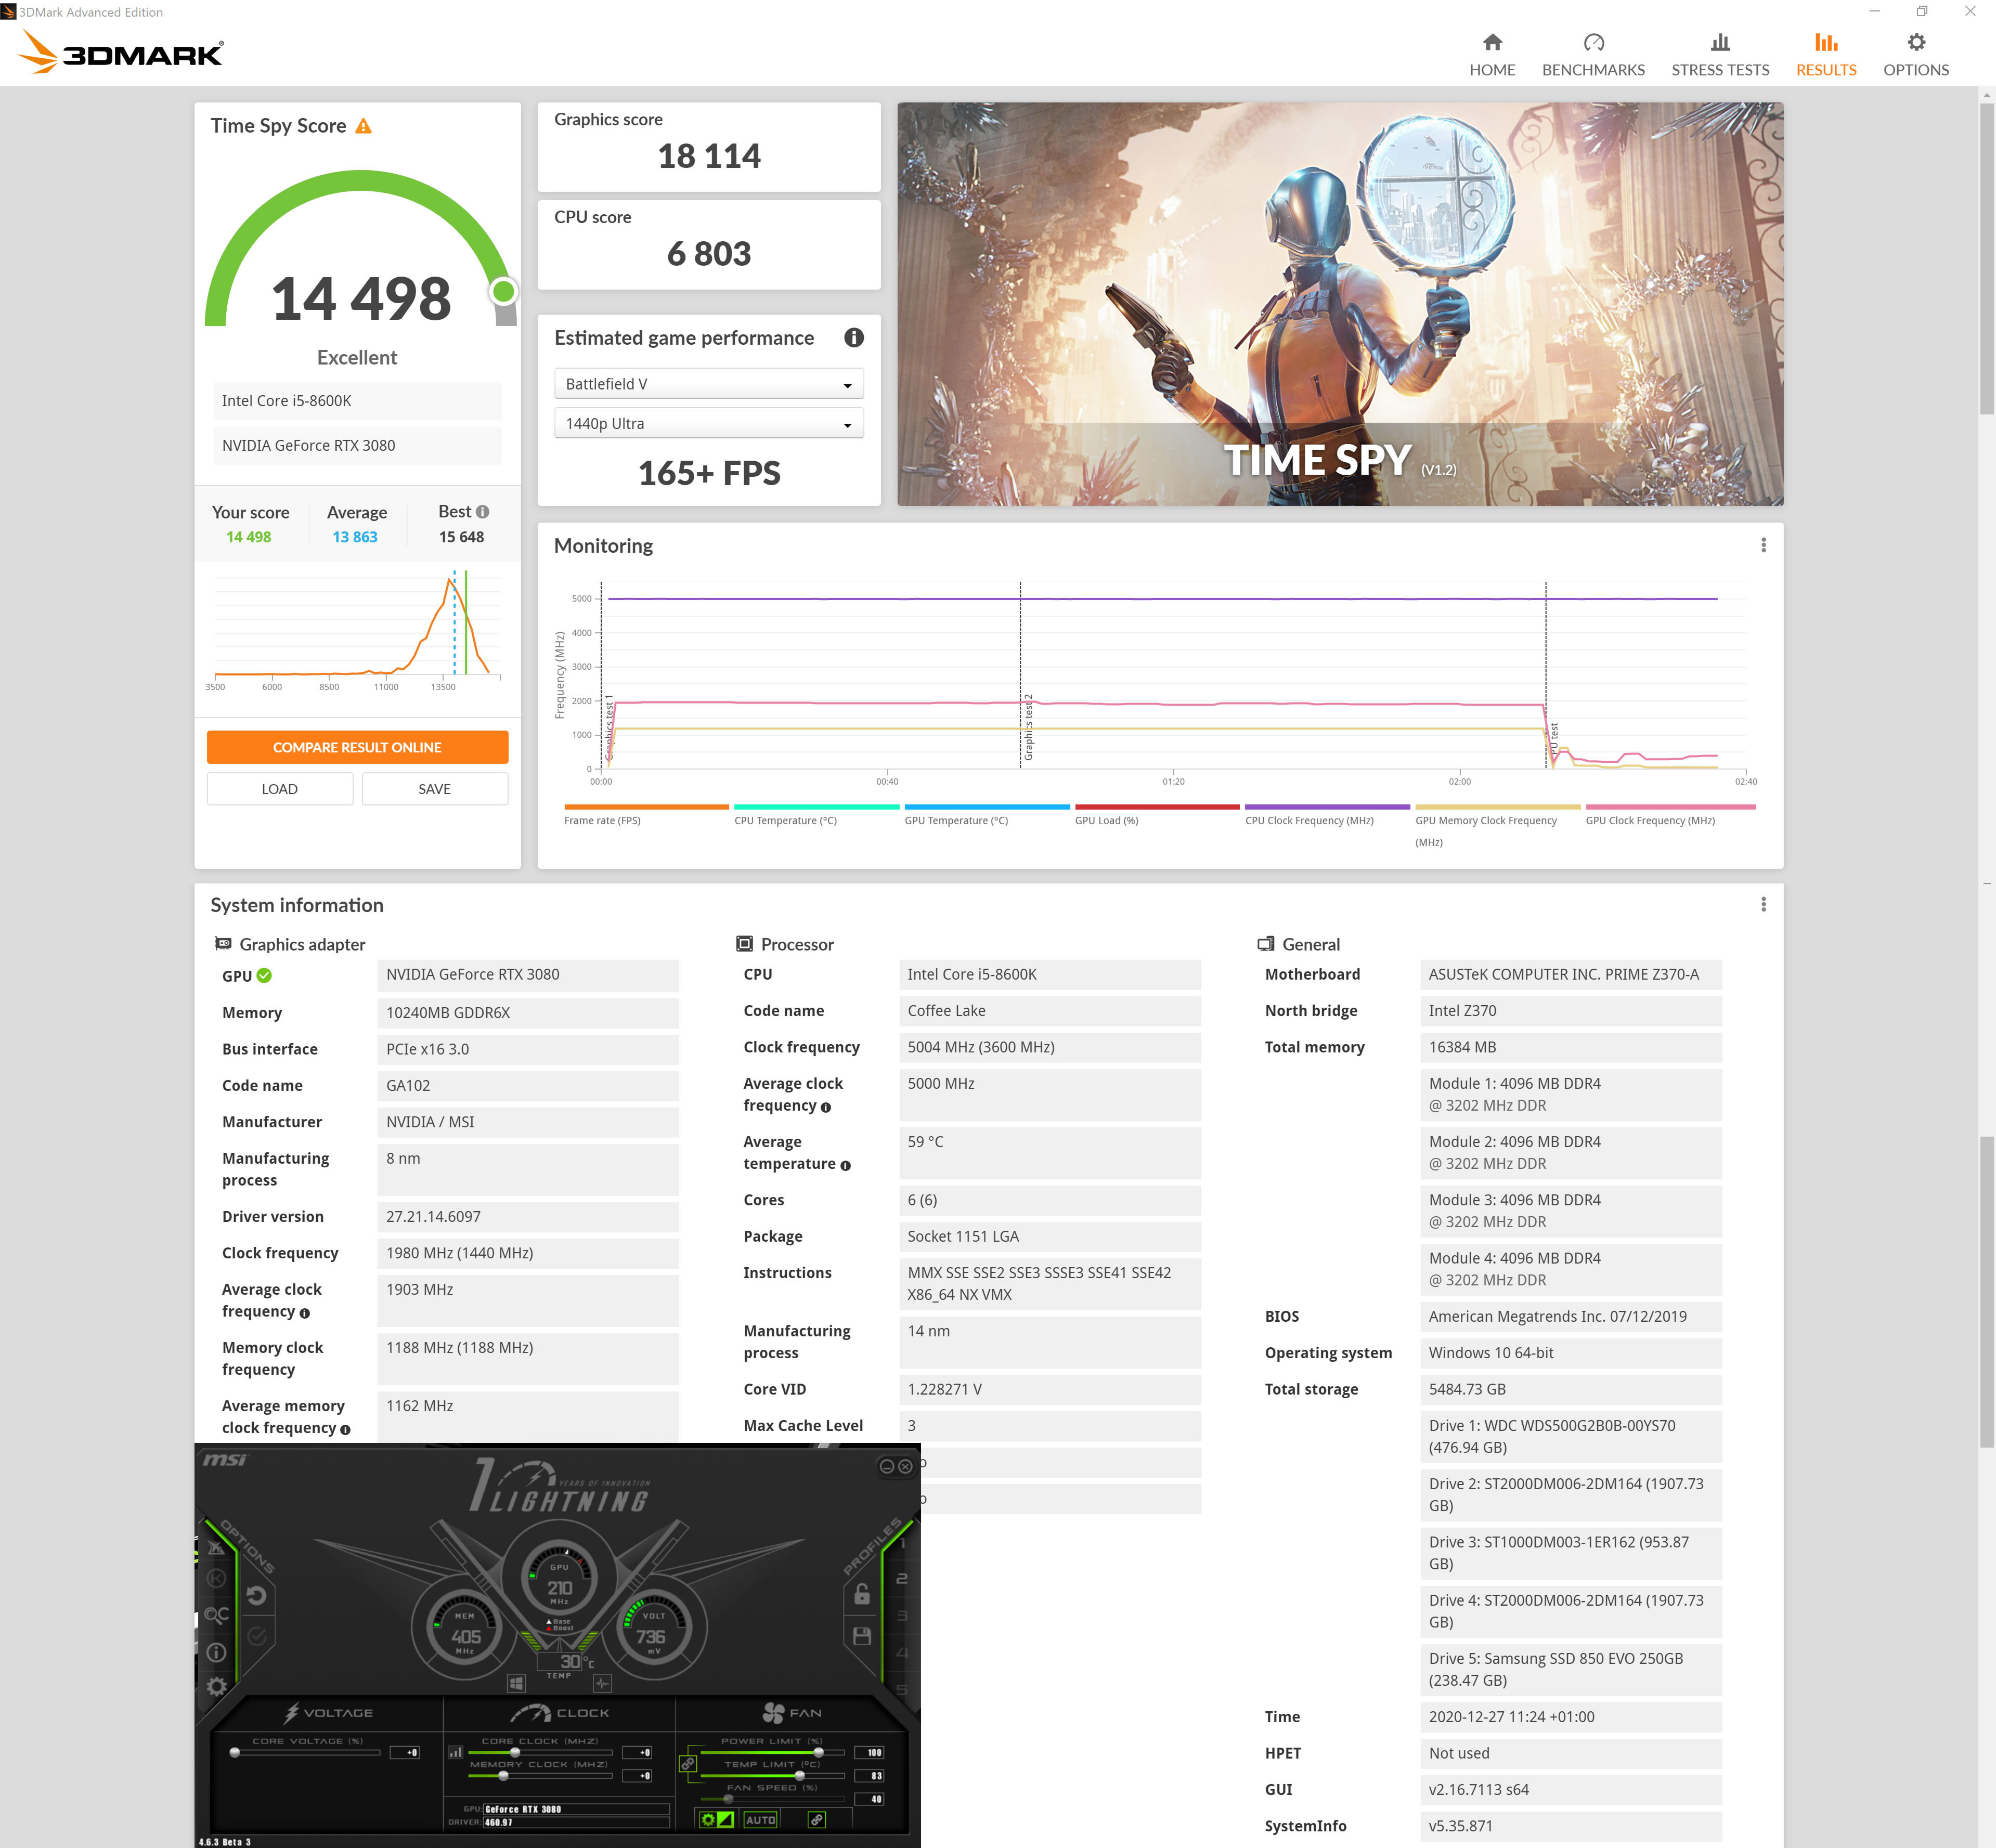
Task: Launch Kombustor with the K icon in Afterburner
Action: click(216, 1578)
